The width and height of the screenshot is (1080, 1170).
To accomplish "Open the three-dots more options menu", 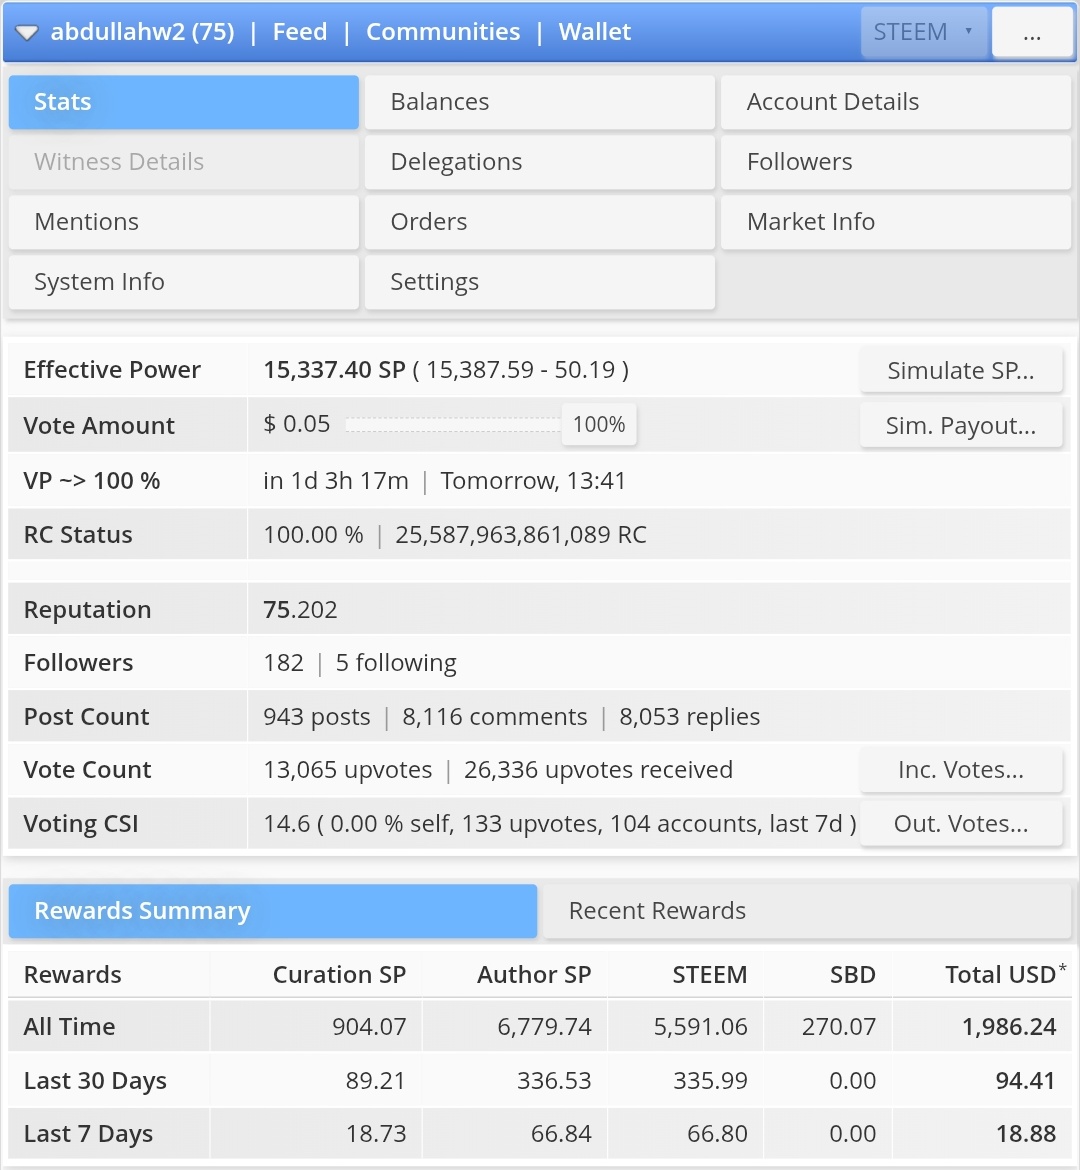I will click(x=1032, y=32).
